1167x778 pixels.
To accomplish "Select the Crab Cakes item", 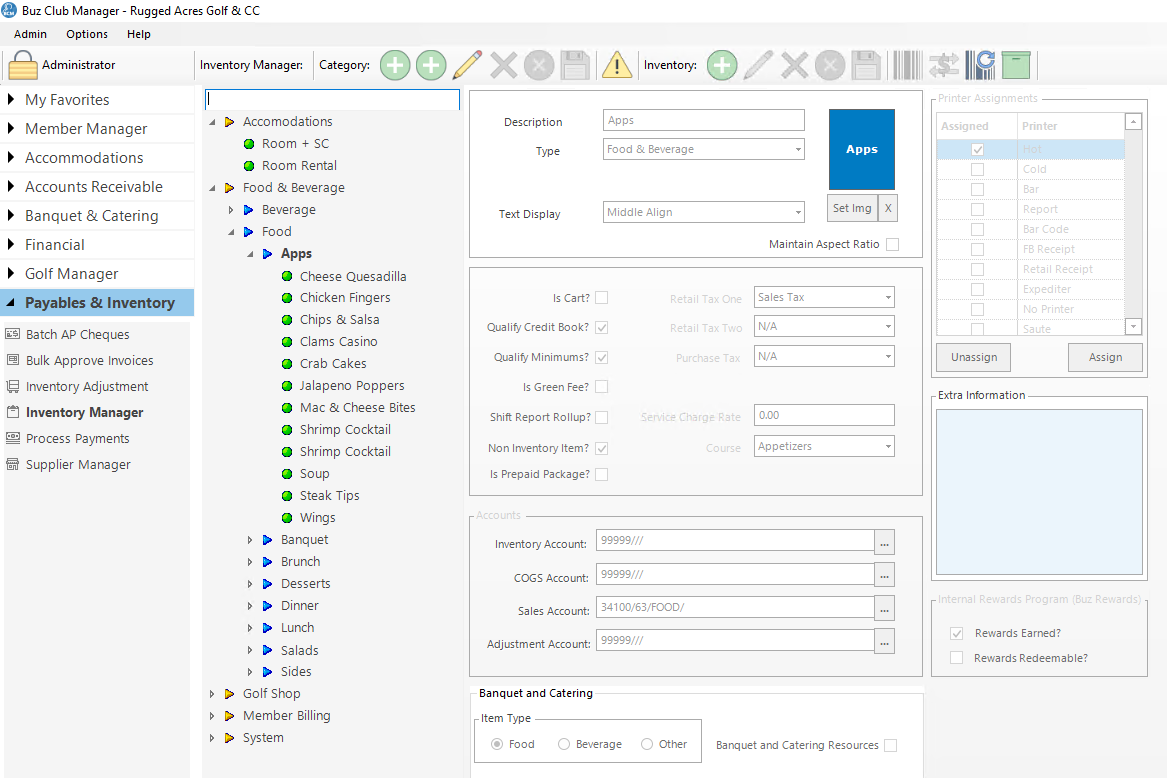I will [x=333, y=363].
